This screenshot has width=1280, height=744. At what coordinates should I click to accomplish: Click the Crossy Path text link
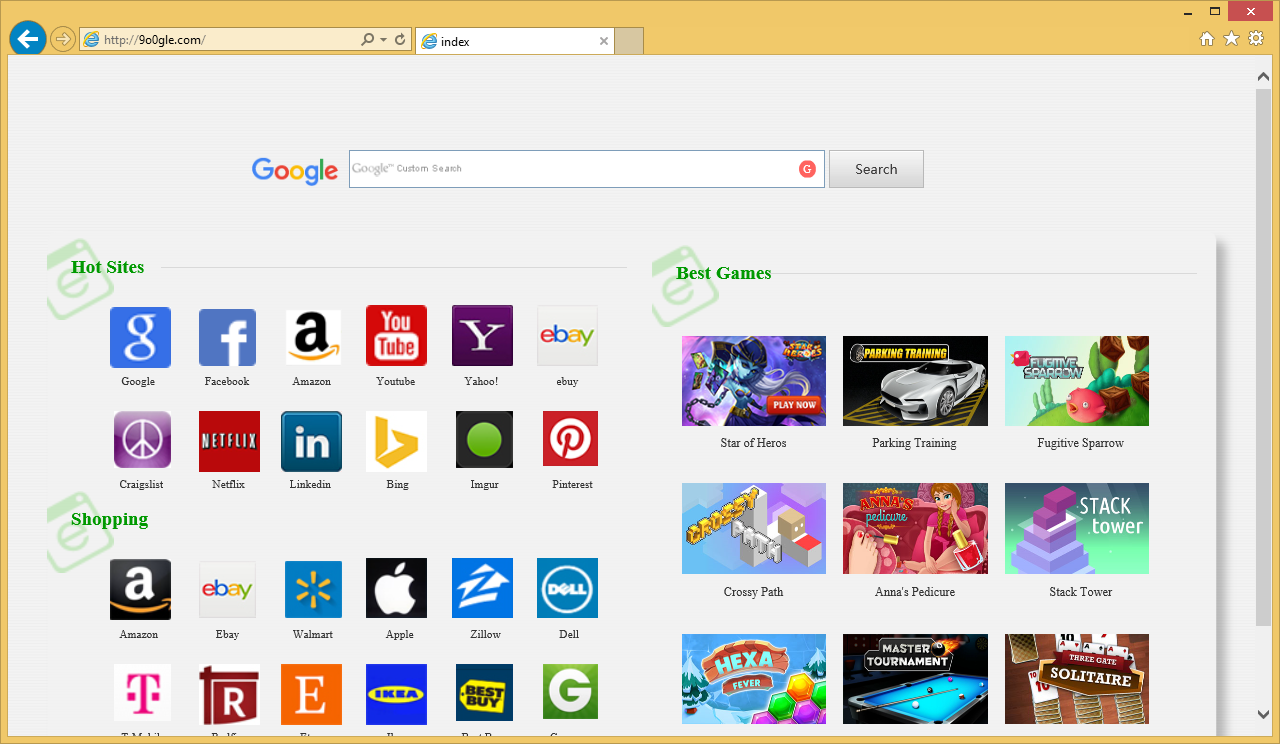pos(753,592)
